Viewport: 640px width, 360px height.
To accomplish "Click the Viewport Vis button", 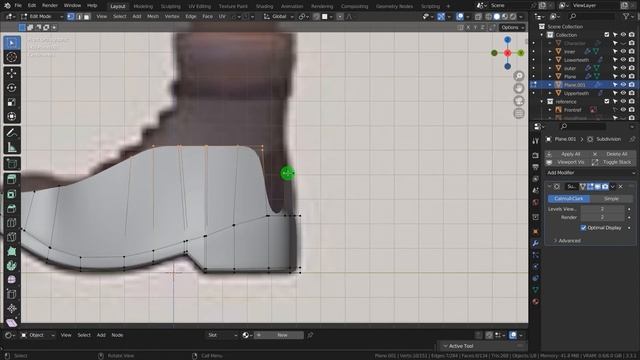I will pos(567,162).
